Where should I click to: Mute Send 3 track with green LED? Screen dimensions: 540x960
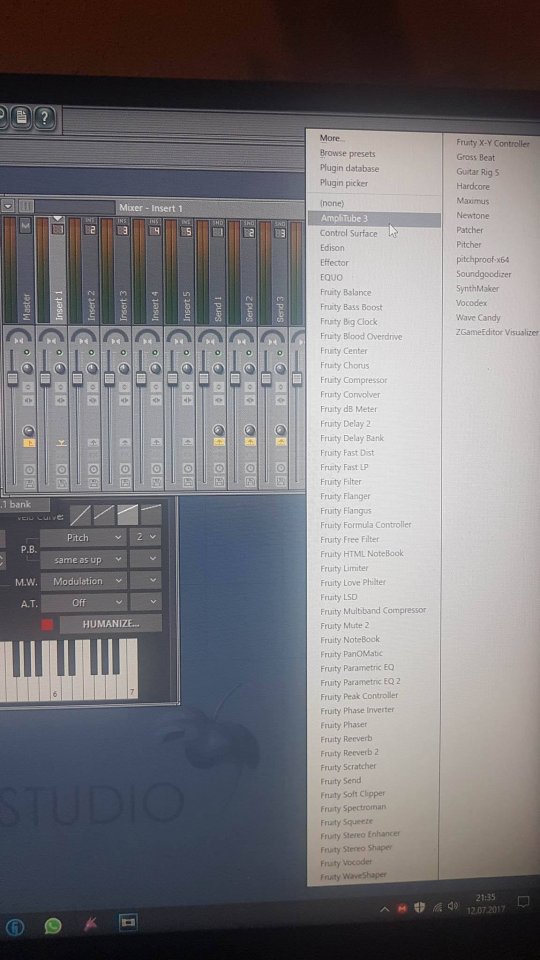(280, 354)
